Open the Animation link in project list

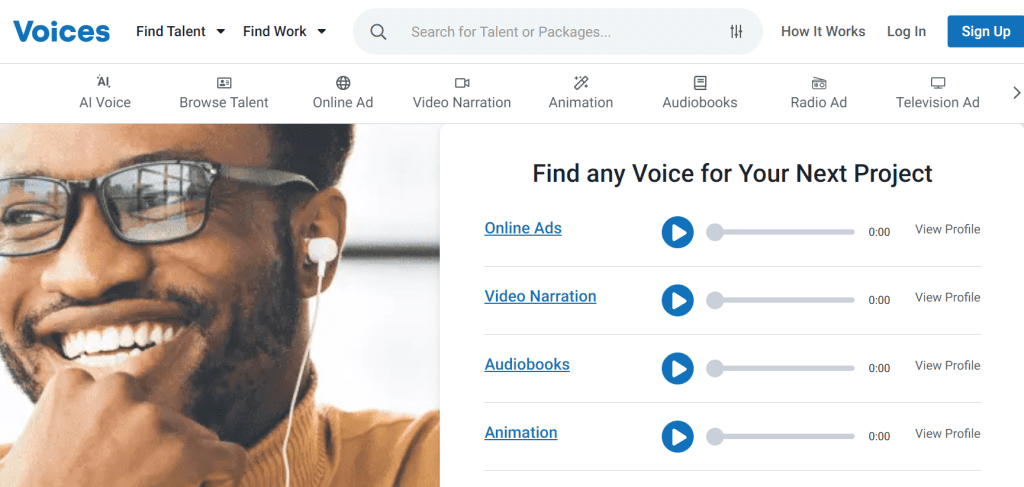pos(521,433)
